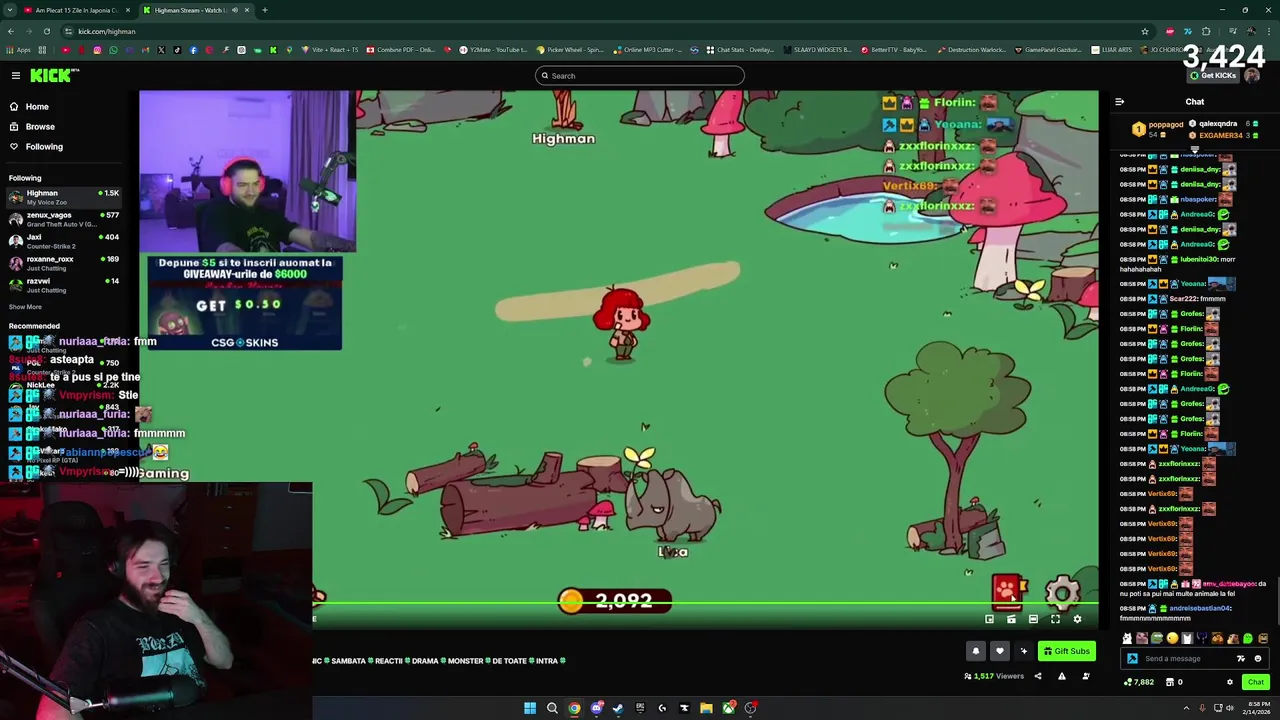Open Windows taskbar search
The height and width of the screenshot is (720, 1280).
point(552,708)
